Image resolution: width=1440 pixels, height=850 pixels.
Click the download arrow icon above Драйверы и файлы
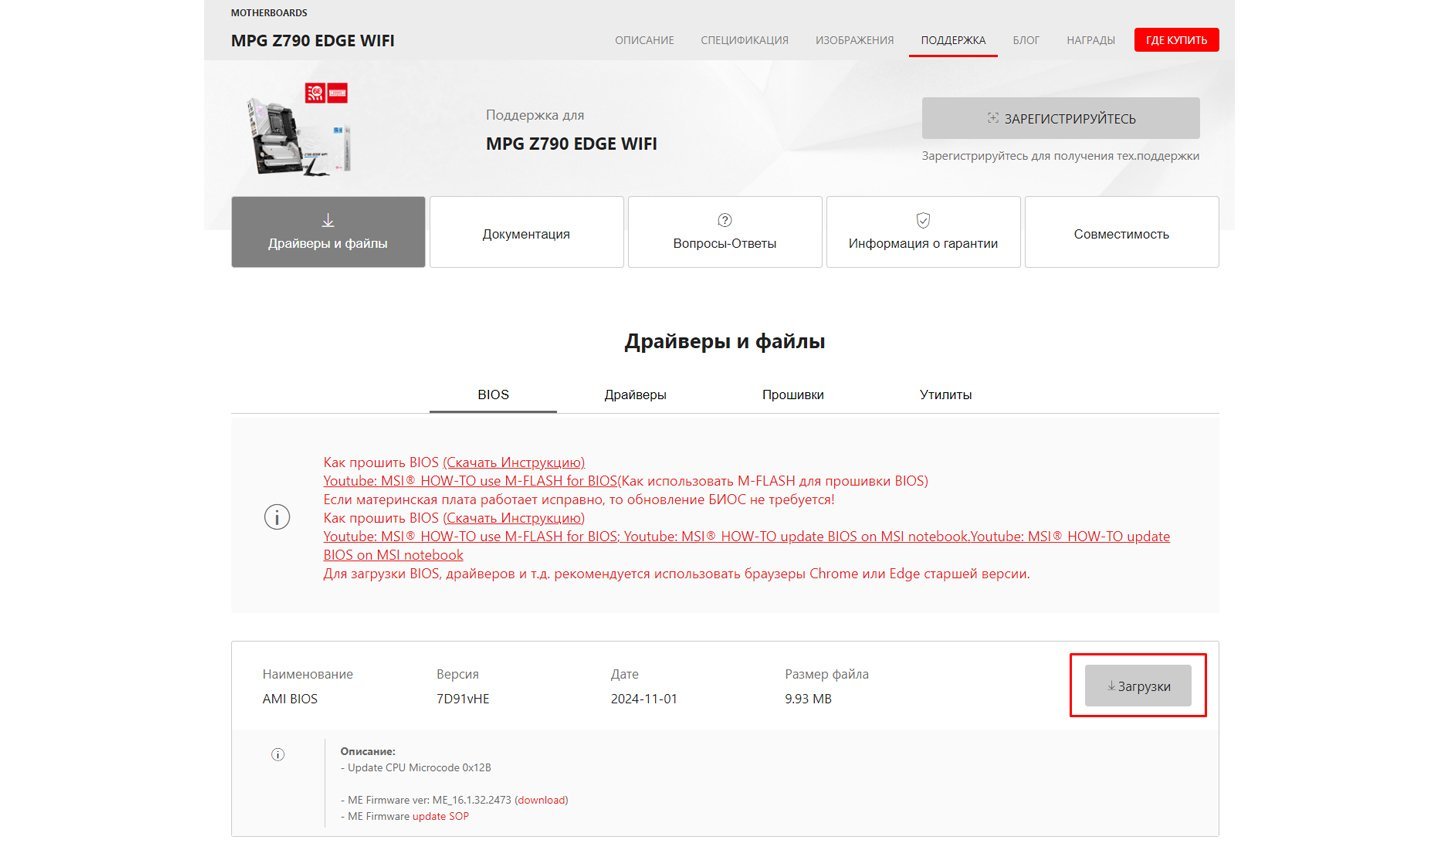click(x=327, y=220)
